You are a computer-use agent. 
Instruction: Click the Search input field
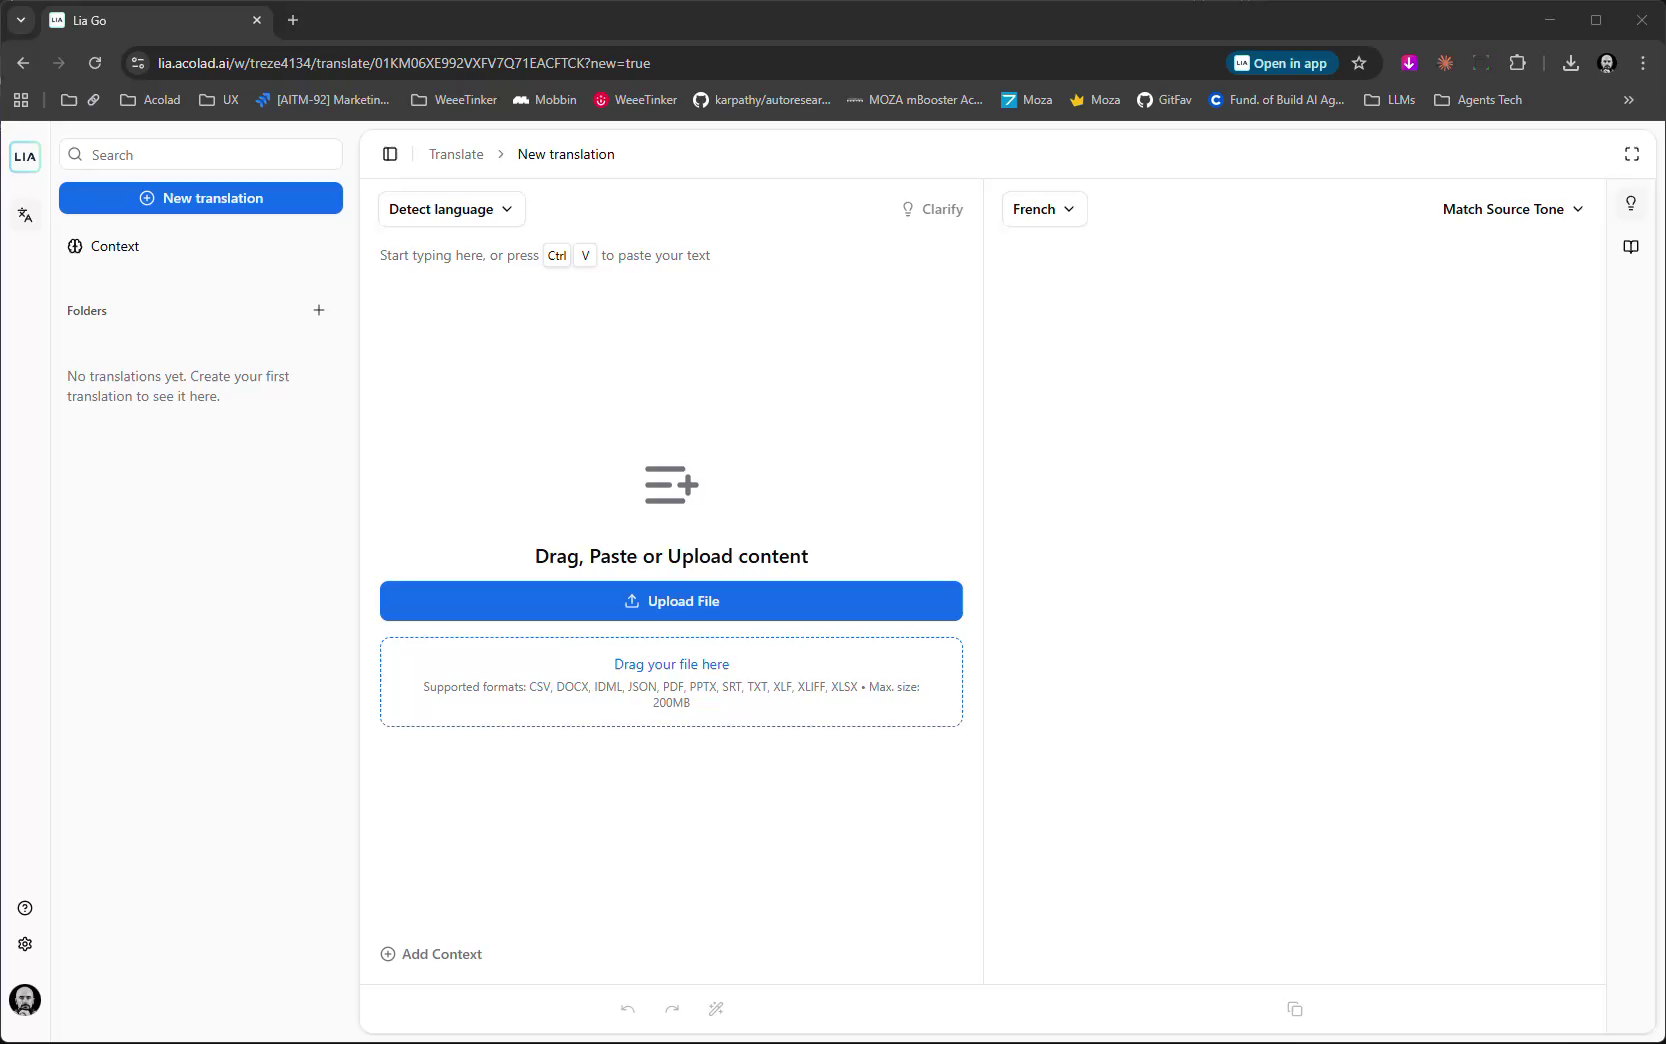pos(210,155)
